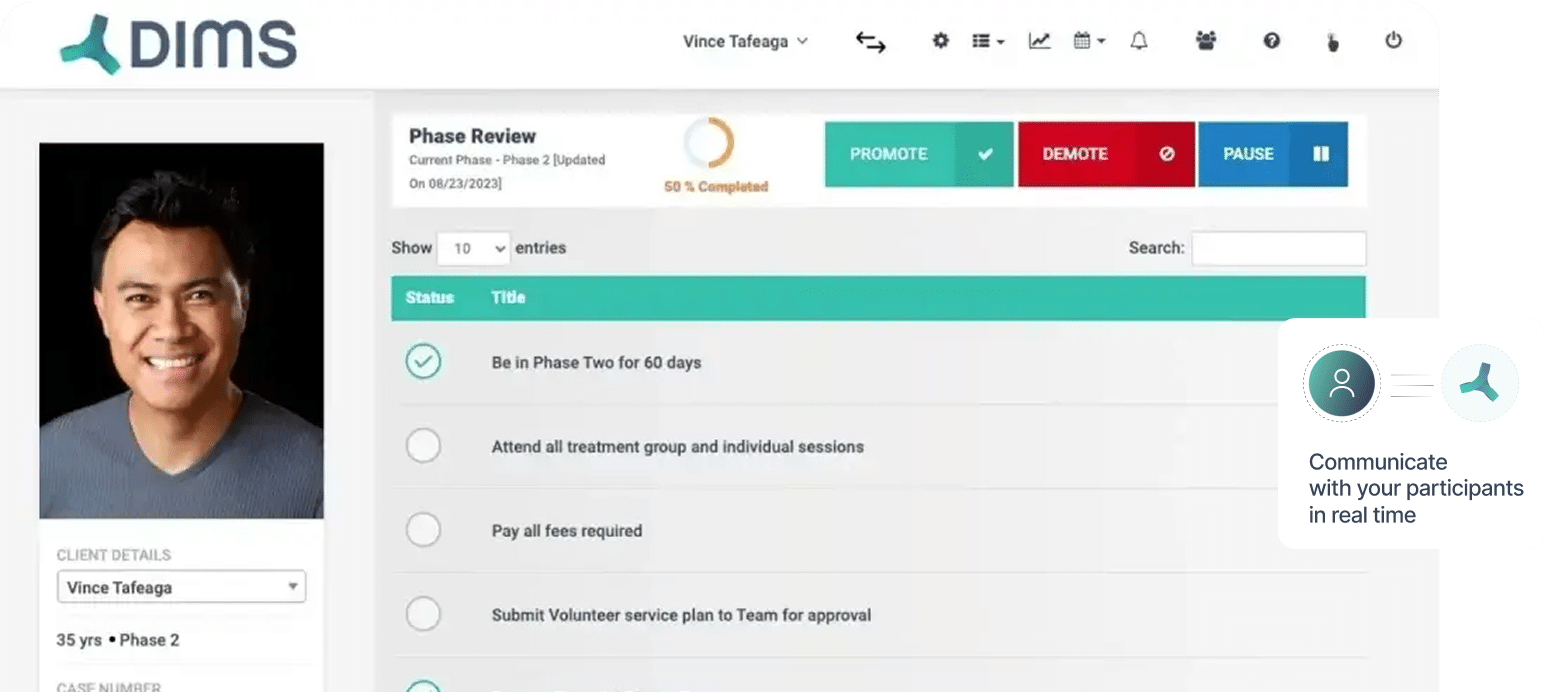
Task: Click the Current Phase - Phase 2 updated text
Action: (x=507, y=171)
